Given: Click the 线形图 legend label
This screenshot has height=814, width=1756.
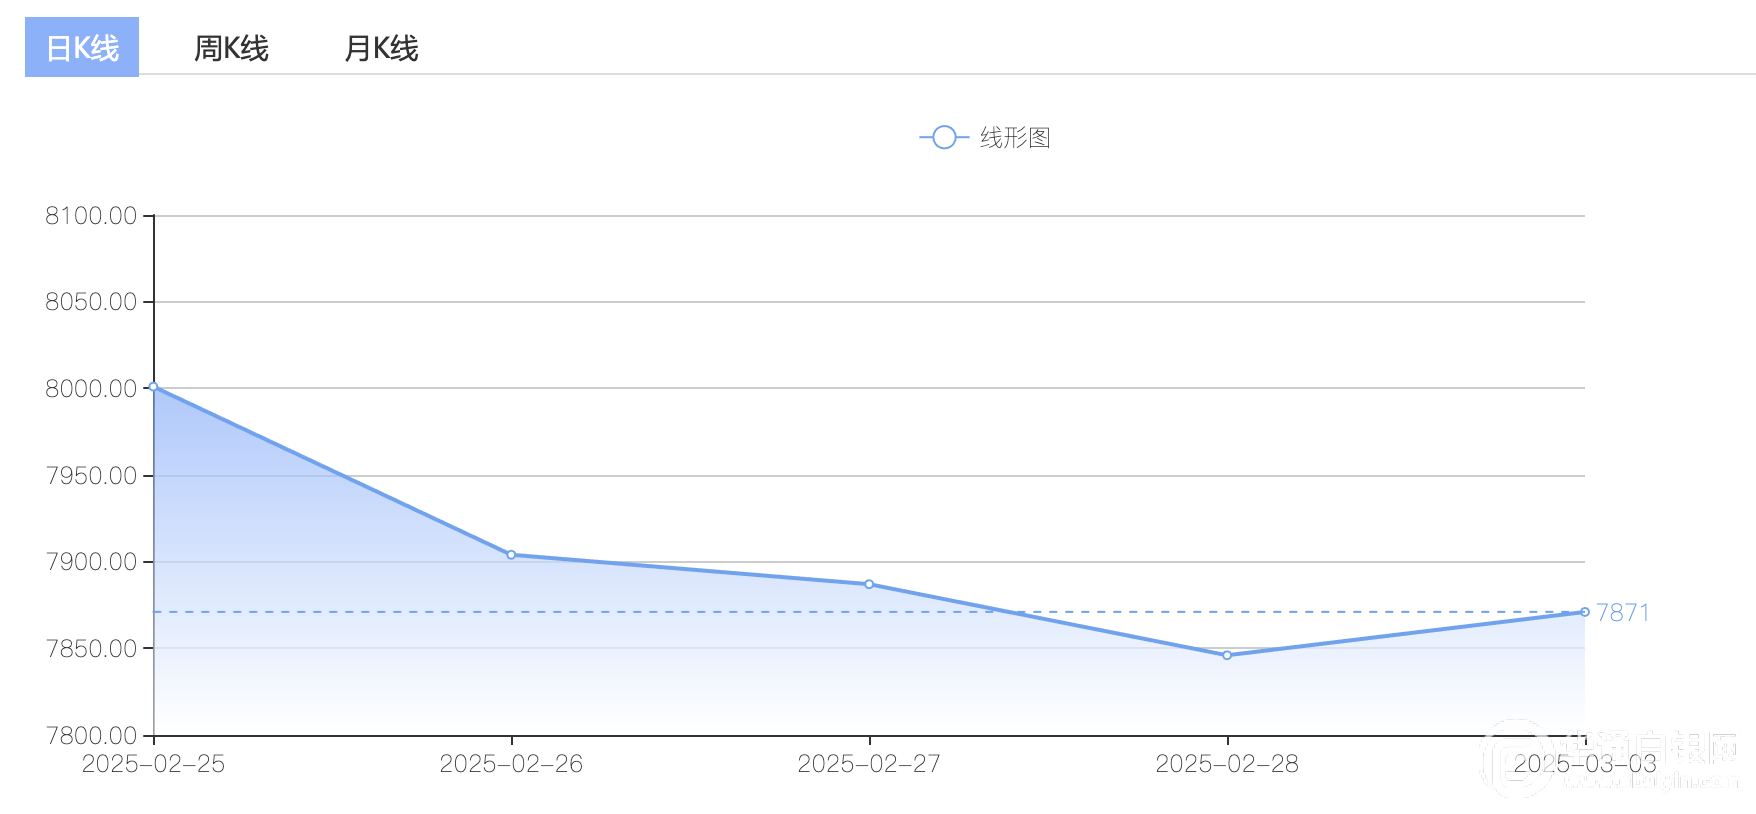Looking at the screenshot, I should click(x=1015, y=138).
